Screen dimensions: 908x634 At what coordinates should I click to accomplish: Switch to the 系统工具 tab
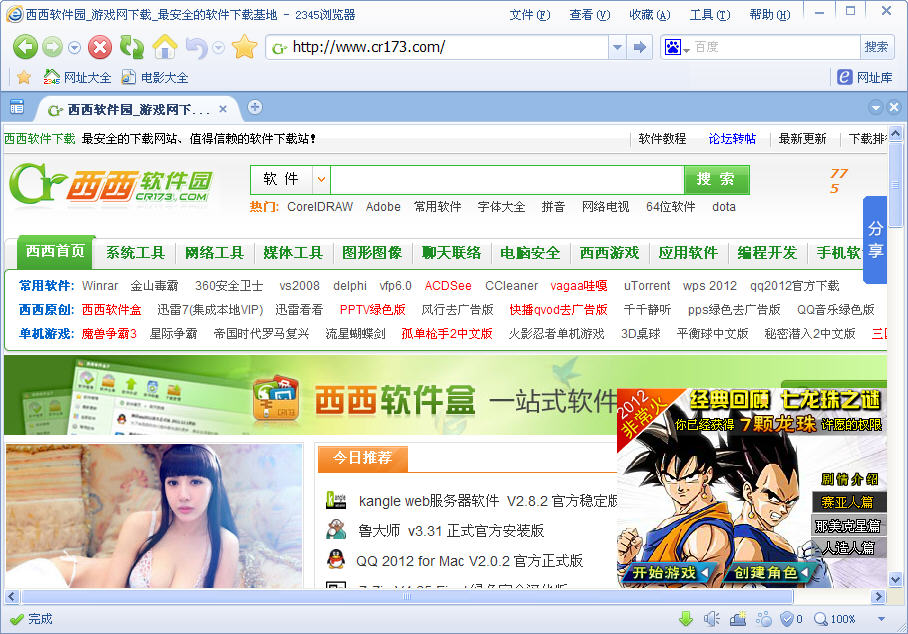(x=136, y=253)
